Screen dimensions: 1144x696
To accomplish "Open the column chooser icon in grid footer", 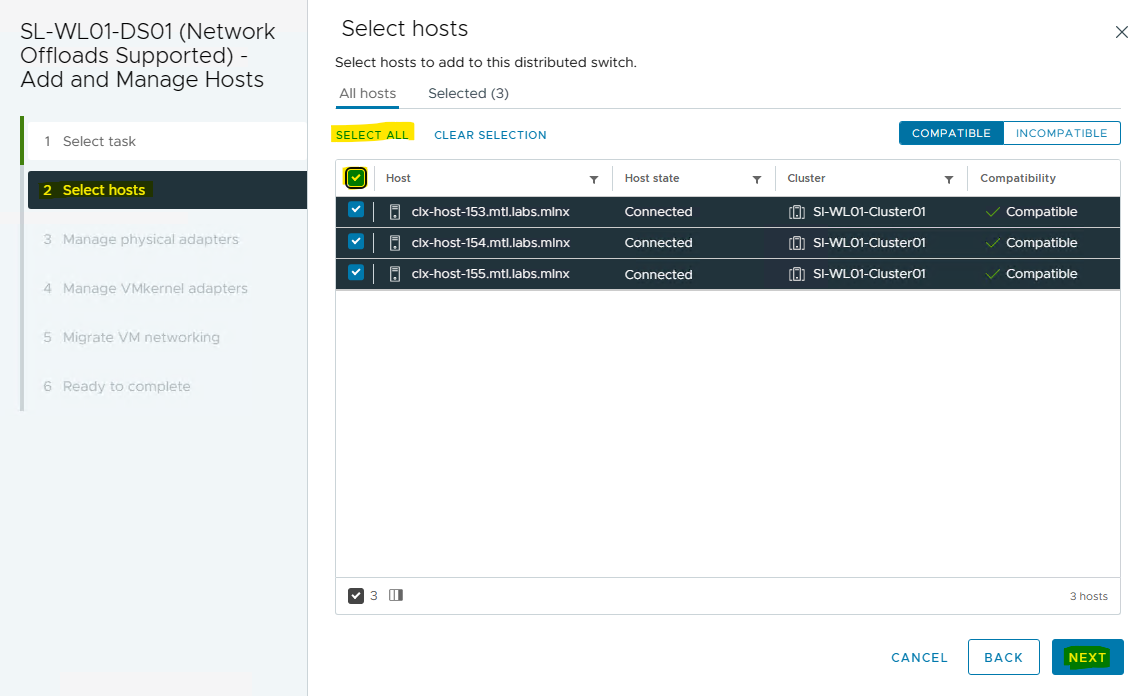I will pos(395,595).
